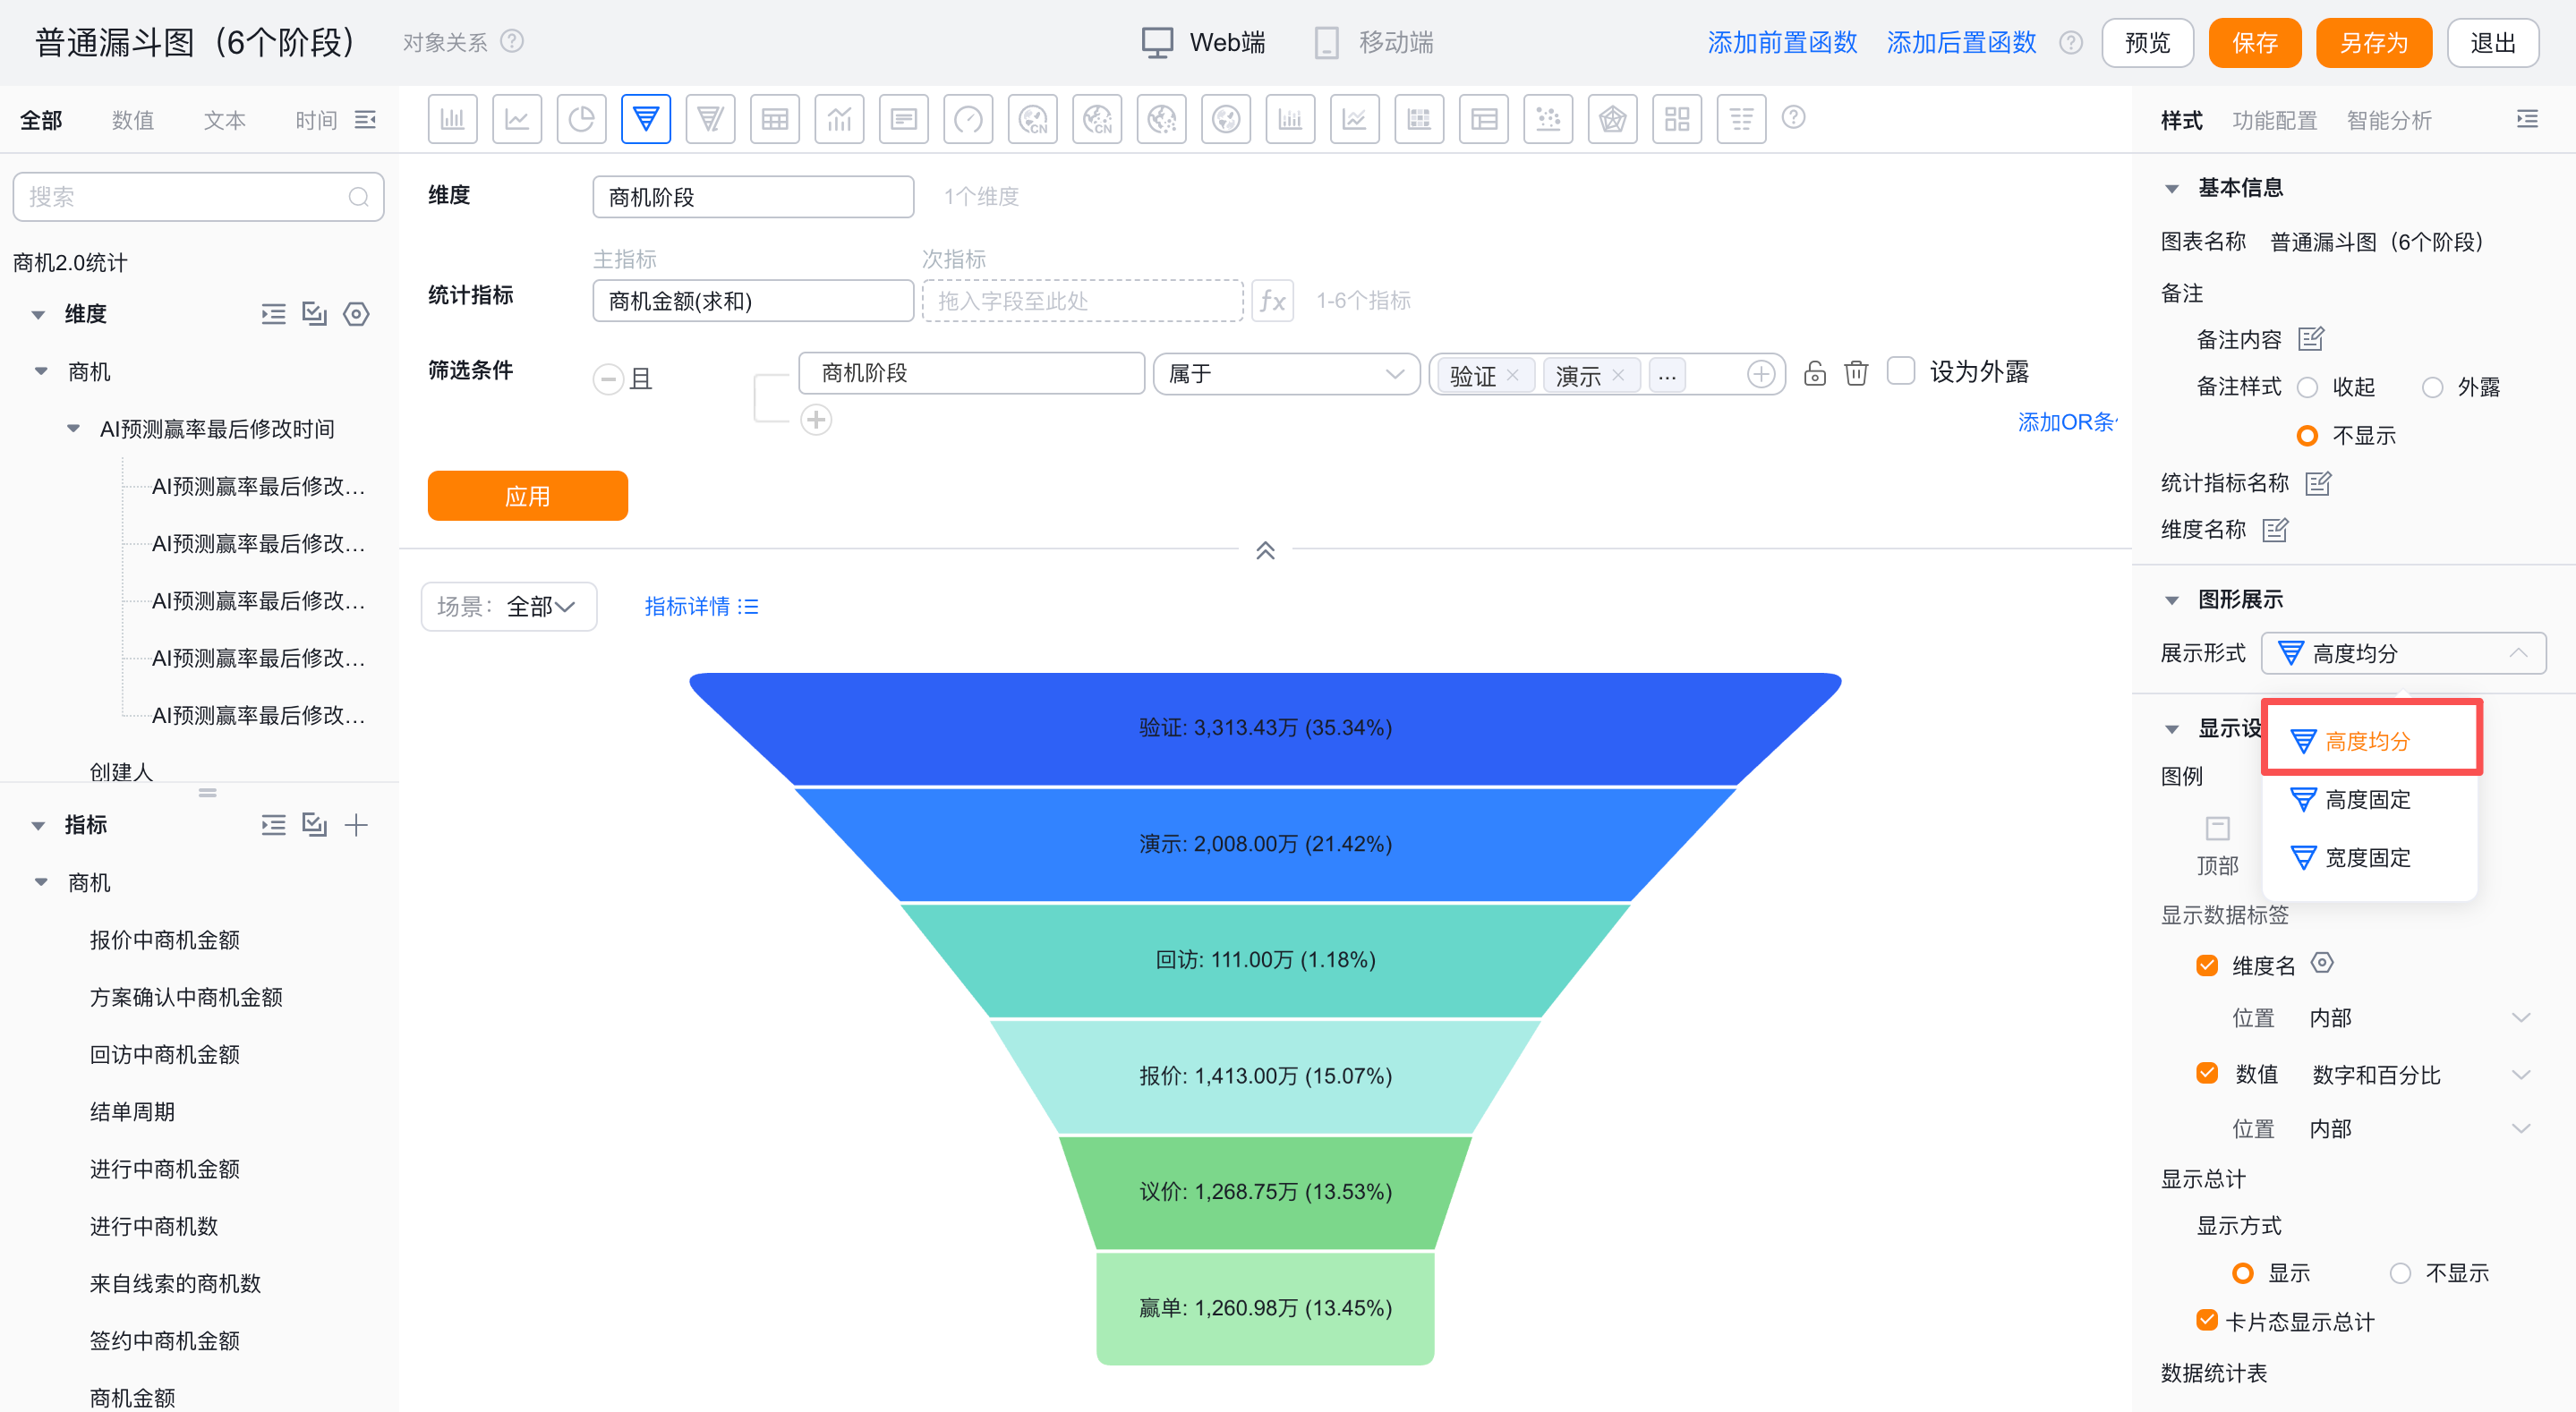This screenshot has width=2576, height=1412.
Task: Switch to 智能分析 tab
Action: click(2389, 120)
